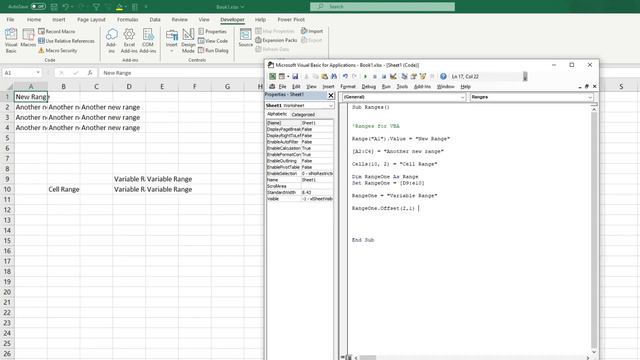This screenshot has width=640, height=360.
Task: Click the Find binoculars icon in VBA toolbar
Action: 334,76
